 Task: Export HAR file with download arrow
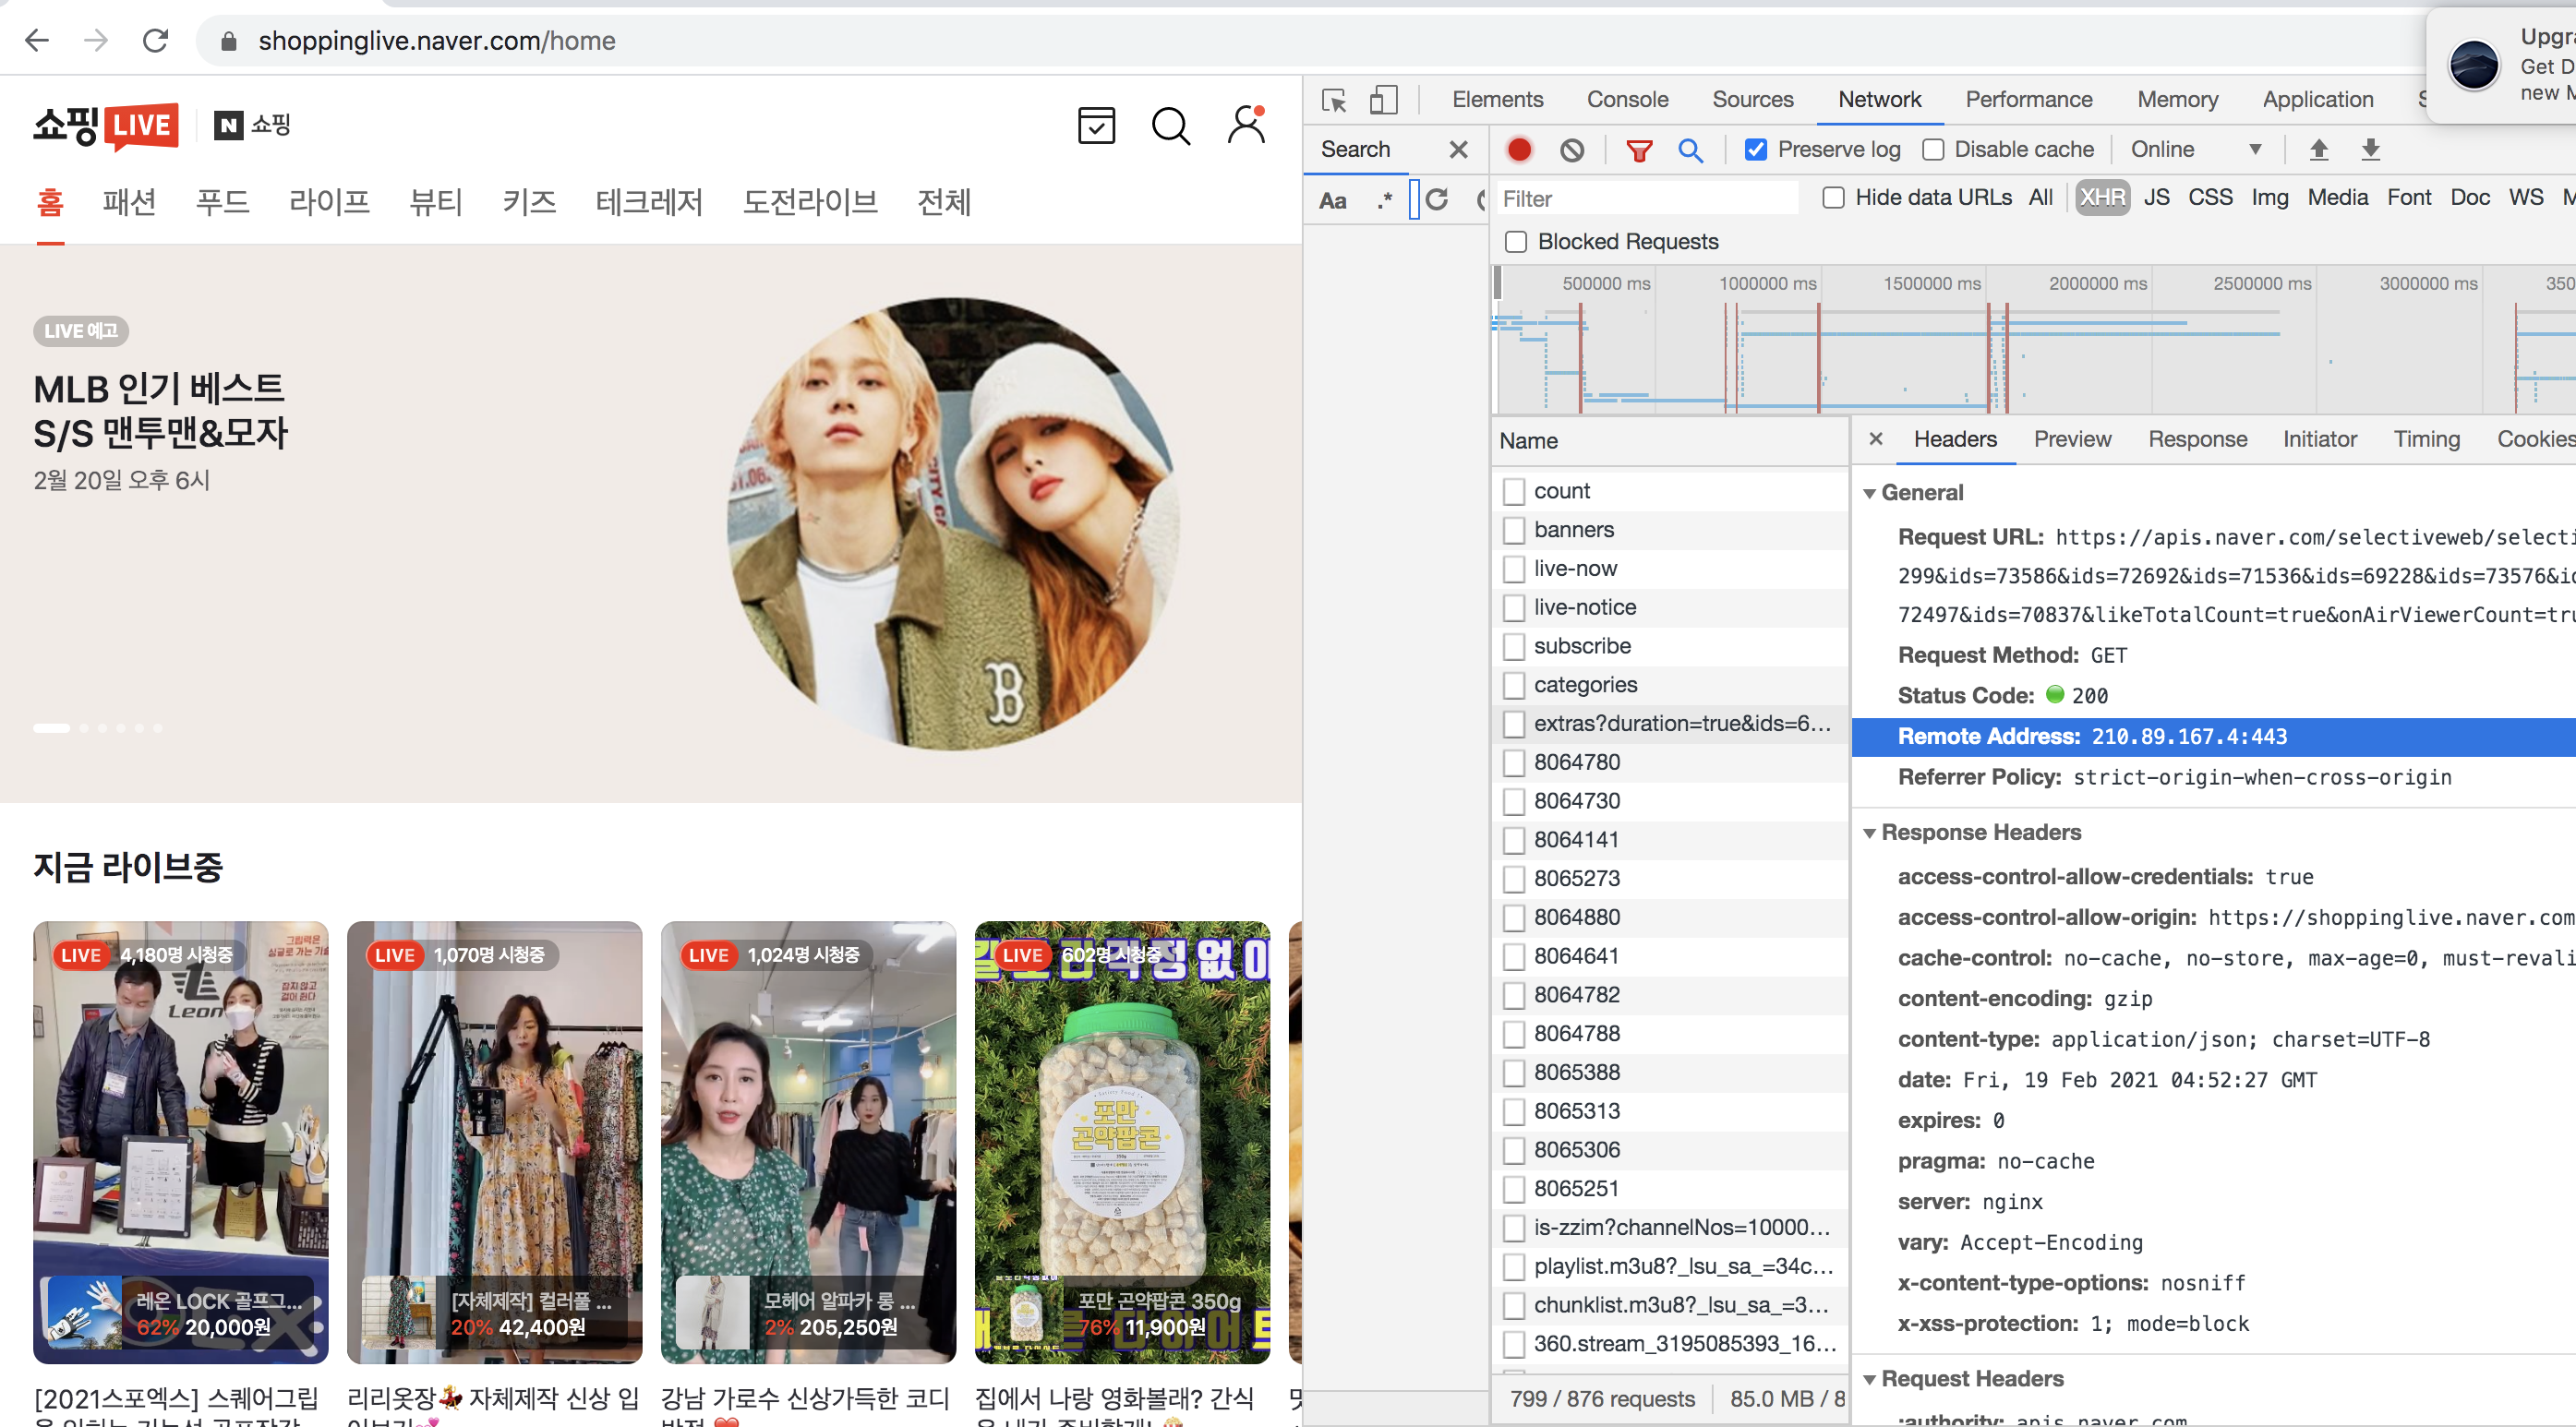(2371, 150)
